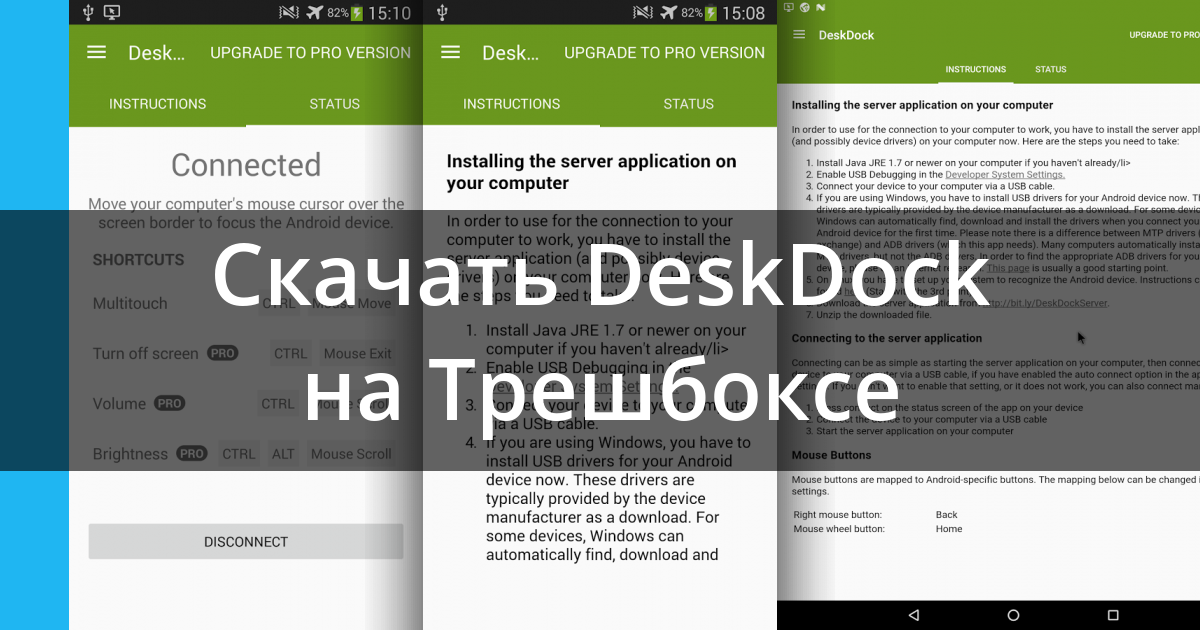The height and width of the screenshot is (630, 1200).
Task: Tap PRO badge next to Brightness
Action: [x=191, y=453]
